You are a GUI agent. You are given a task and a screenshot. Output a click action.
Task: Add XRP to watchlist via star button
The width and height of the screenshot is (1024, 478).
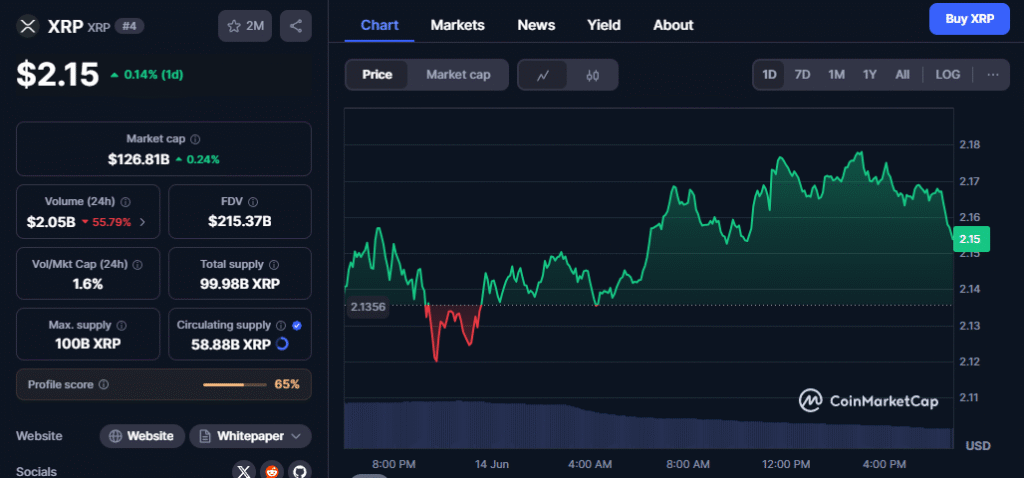click(245, 26)
